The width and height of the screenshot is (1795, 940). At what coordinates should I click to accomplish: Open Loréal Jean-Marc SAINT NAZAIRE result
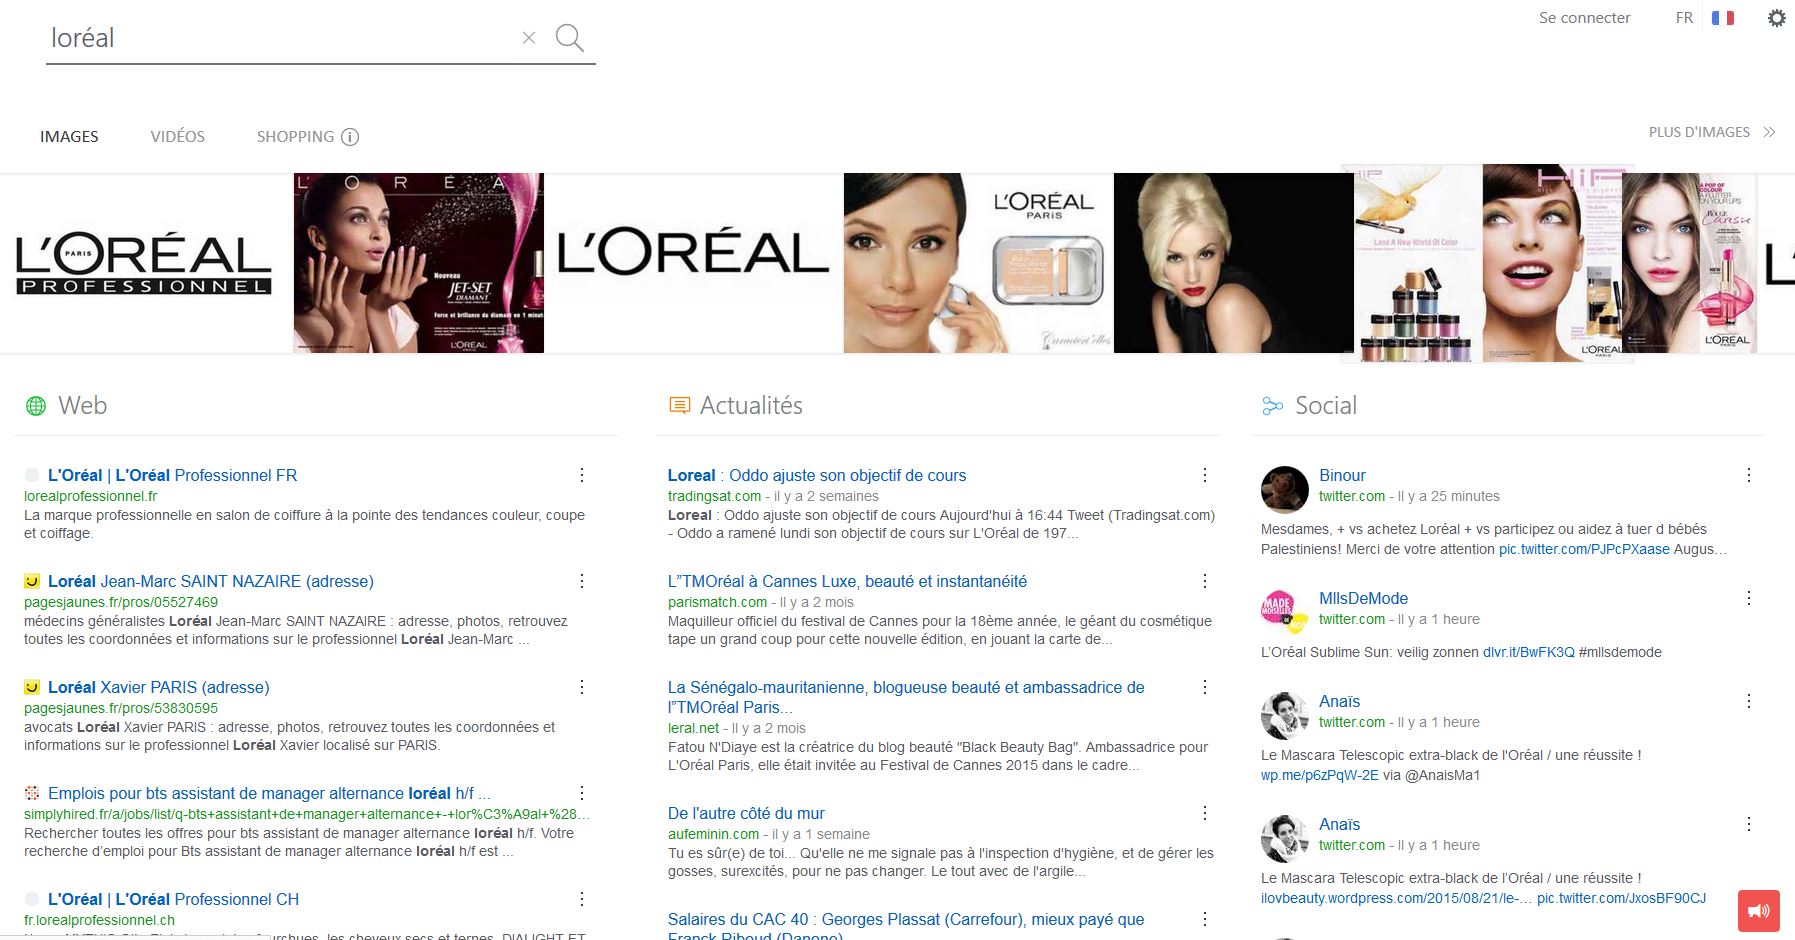pyautogui.click(x=211, y=582)
